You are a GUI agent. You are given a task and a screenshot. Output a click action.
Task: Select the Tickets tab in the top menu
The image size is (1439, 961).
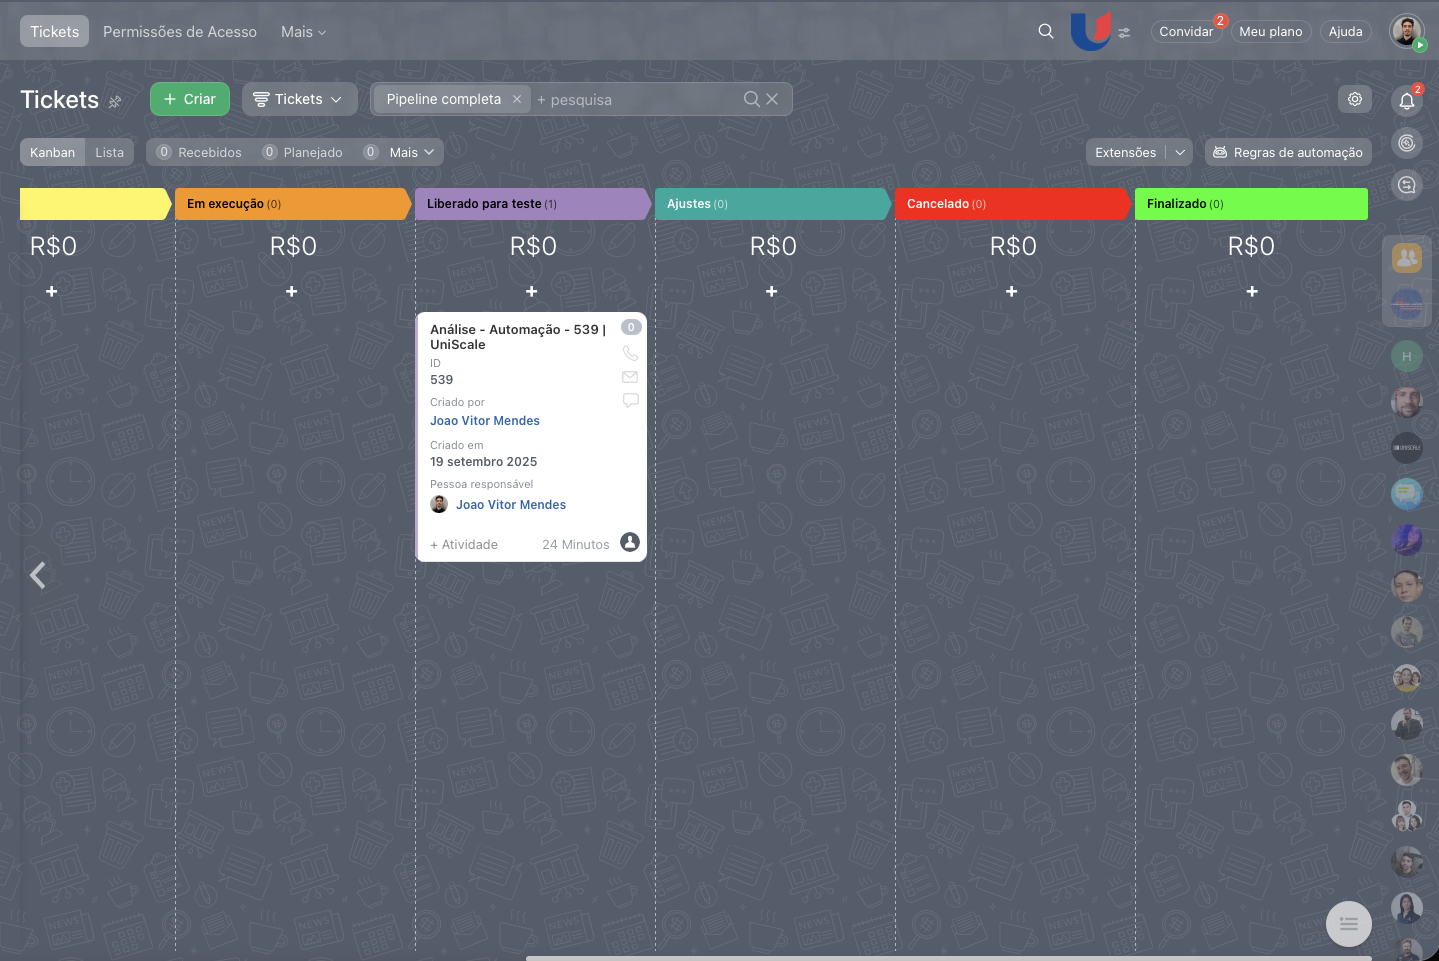pyautogui.click(x=54, y=32)
